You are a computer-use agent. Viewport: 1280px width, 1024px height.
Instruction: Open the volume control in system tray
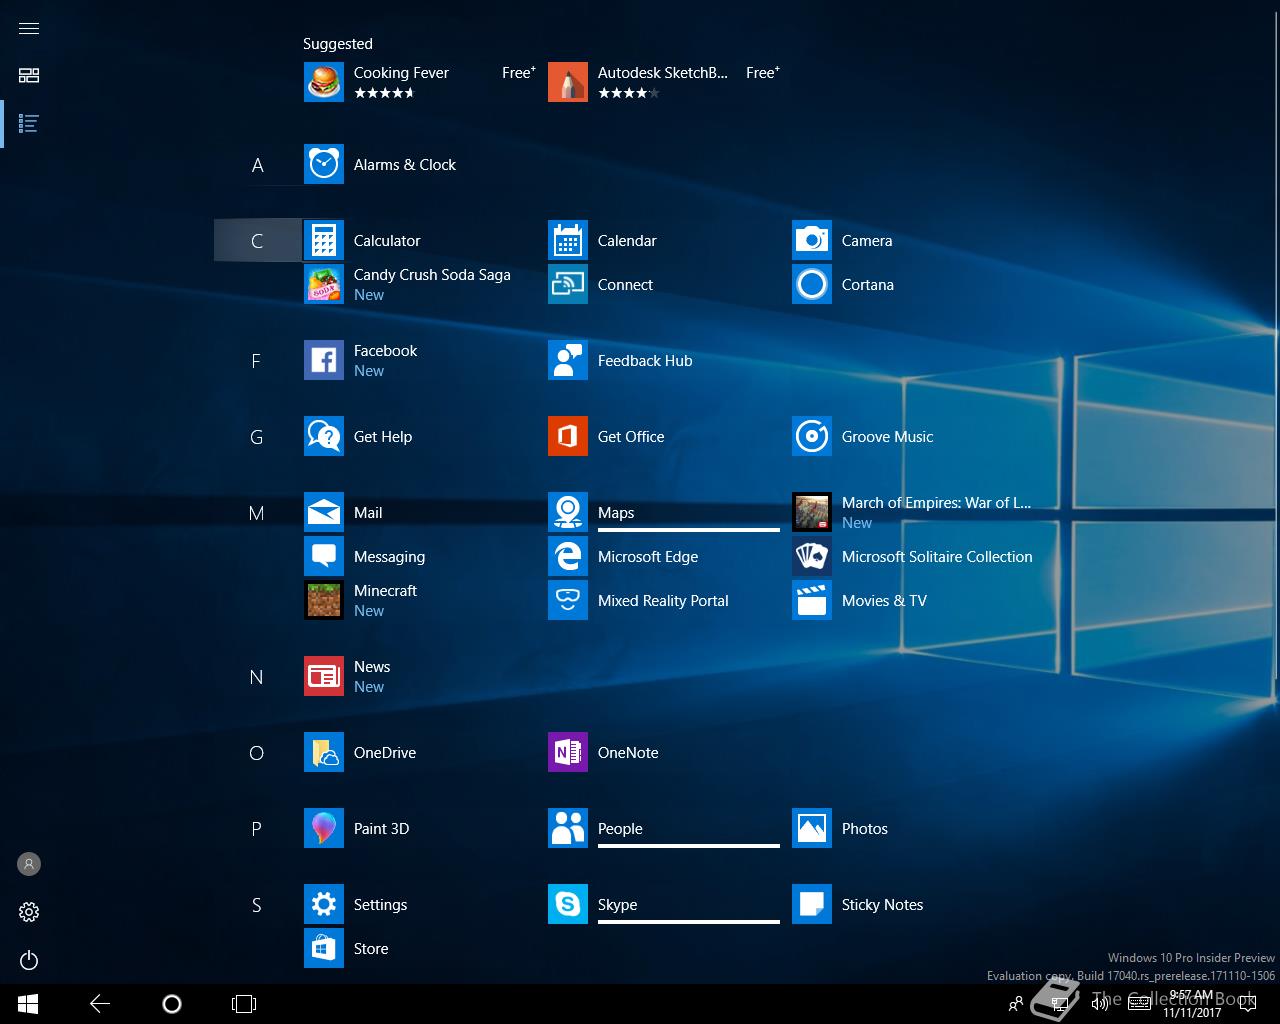click(x=1100, y=1004)
